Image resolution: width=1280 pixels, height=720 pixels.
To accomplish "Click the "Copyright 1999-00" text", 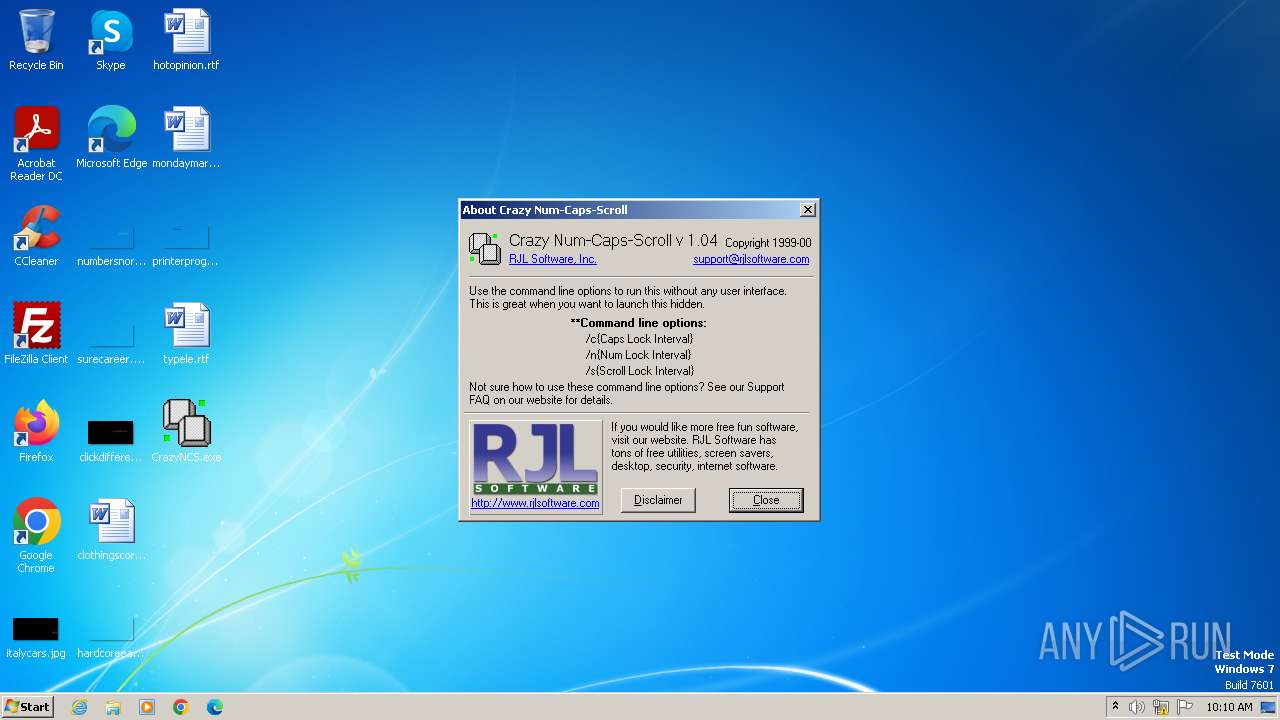I will pos(768,243).
